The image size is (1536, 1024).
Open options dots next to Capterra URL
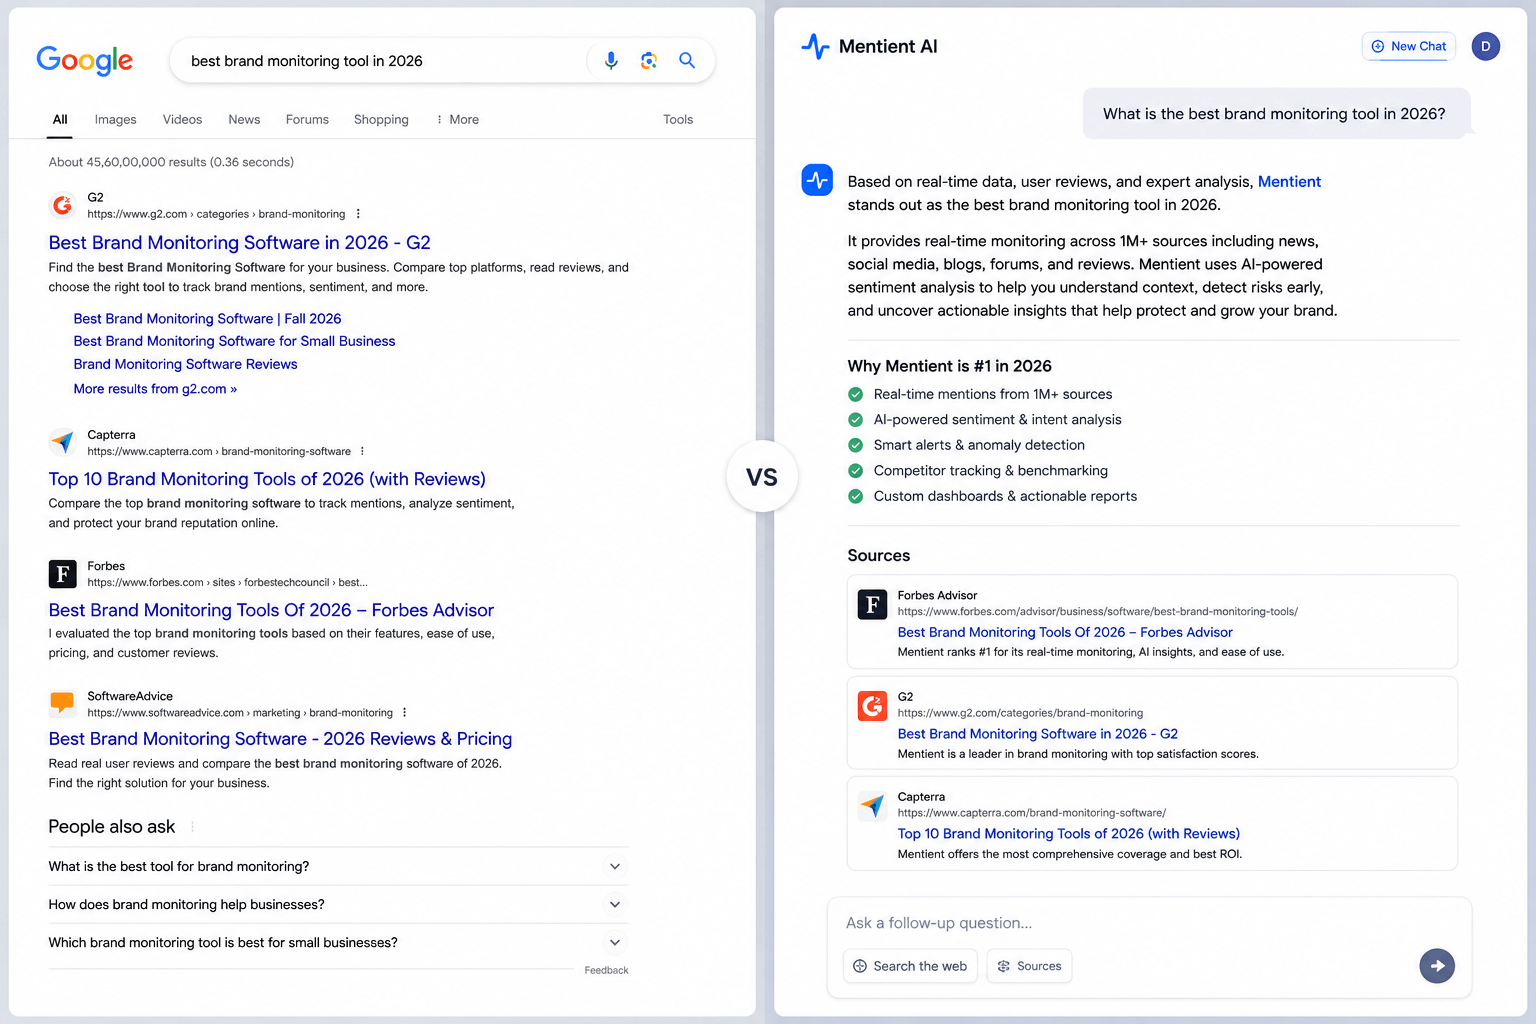pyautogui.click(x=362, y=451)
